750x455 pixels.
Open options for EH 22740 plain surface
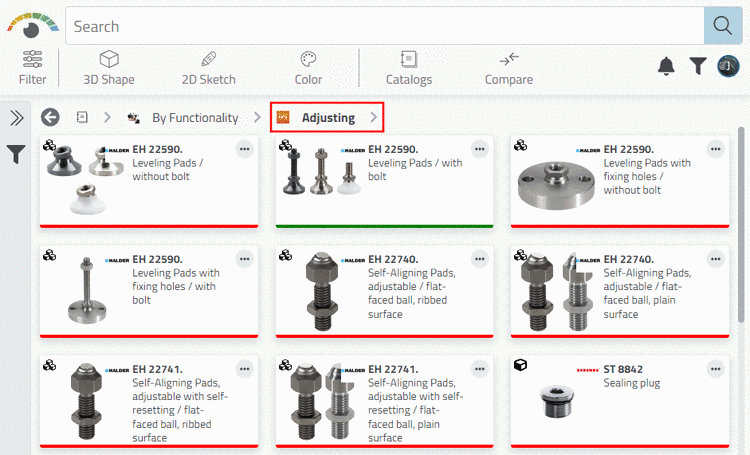pyautogui.click(x=716, y=259)
